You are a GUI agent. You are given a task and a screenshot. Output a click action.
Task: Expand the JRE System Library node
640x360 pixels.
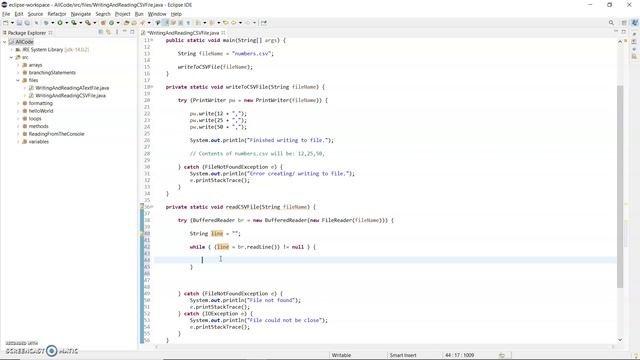[x=11, y=50]
